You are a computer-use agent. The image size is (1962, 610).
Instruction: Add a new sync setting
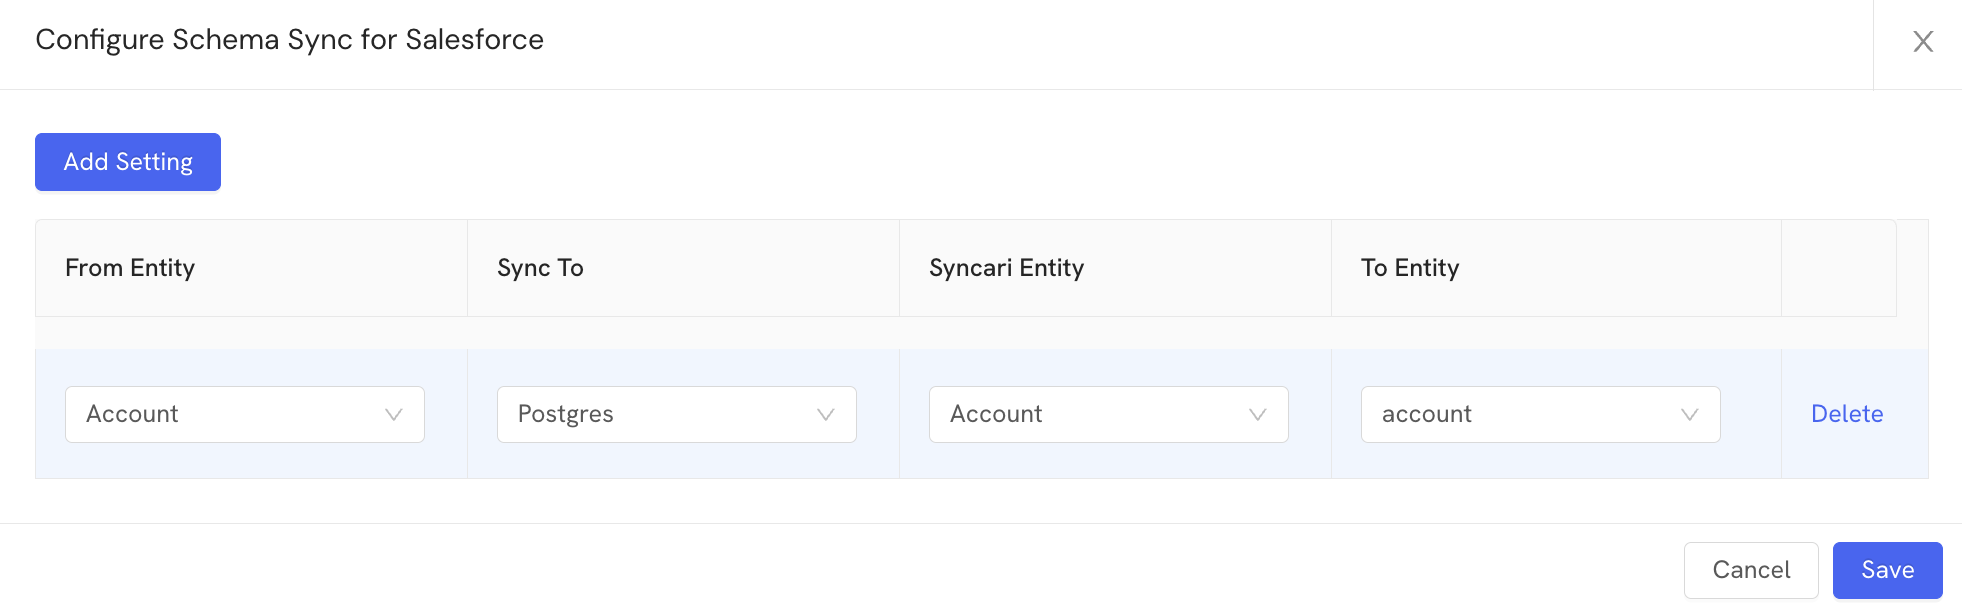click(128, 162)
